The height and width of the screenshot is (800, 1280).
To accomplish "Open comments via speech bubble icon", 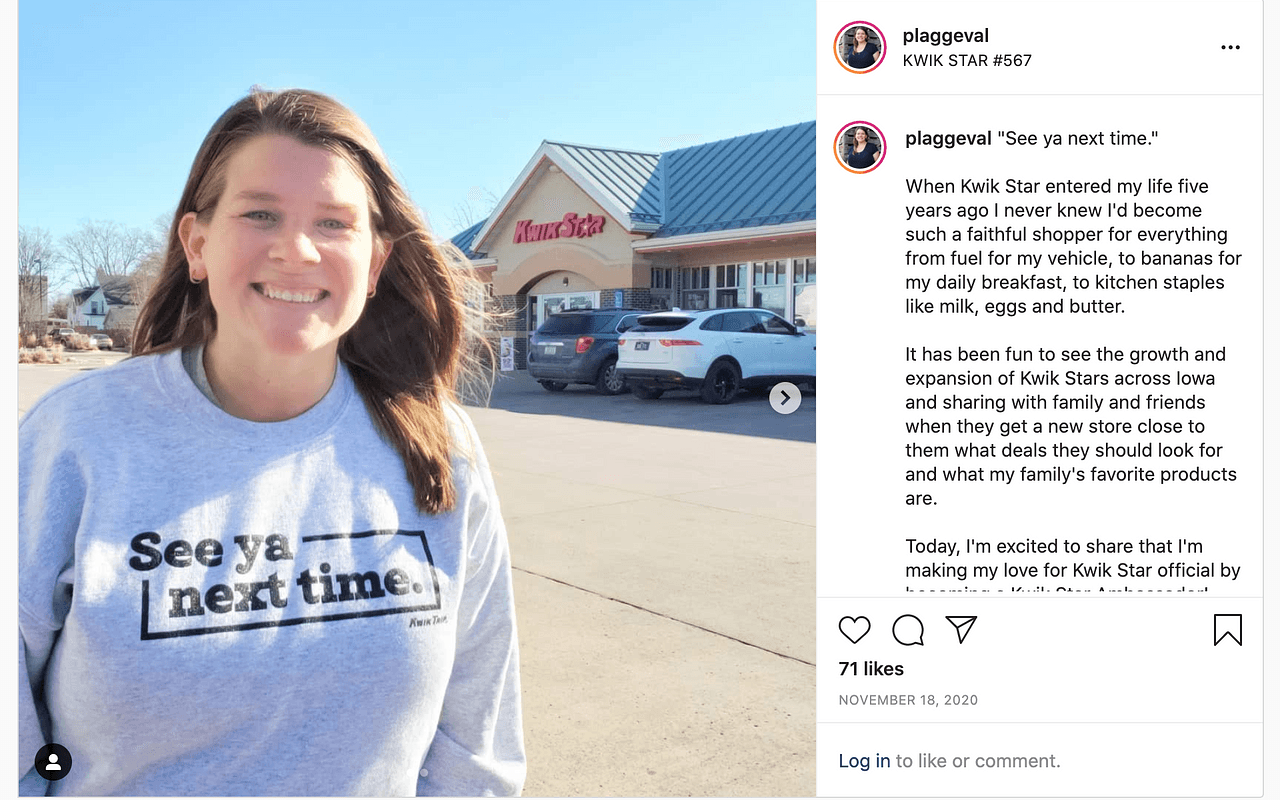I will click(908, 630).
